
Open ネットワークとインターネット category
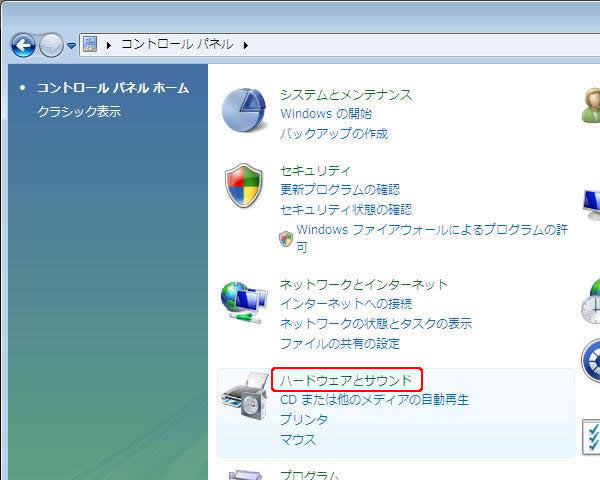click(x=364, y=284)
